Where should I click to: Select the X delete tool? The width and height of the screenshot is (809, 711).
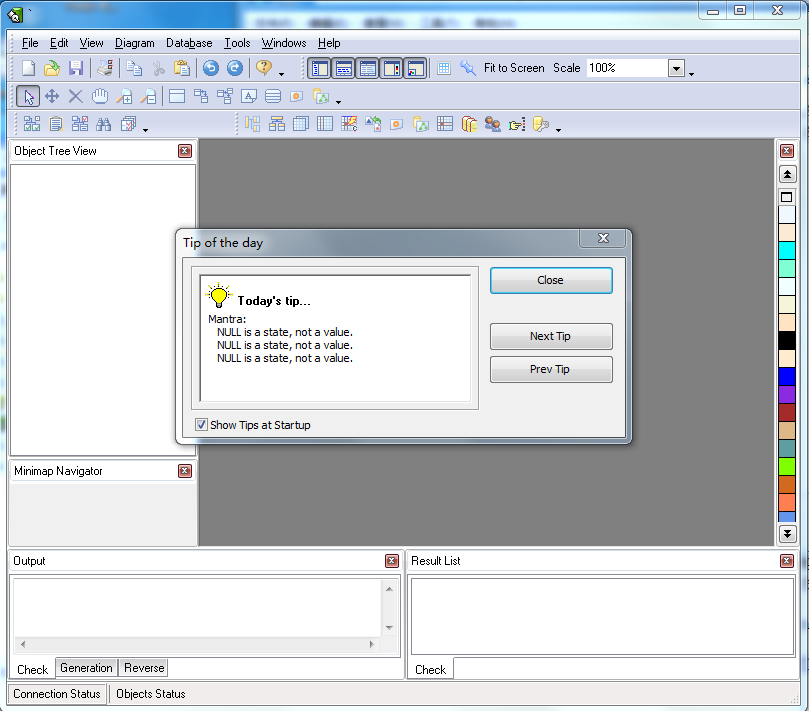pos(76,96)
